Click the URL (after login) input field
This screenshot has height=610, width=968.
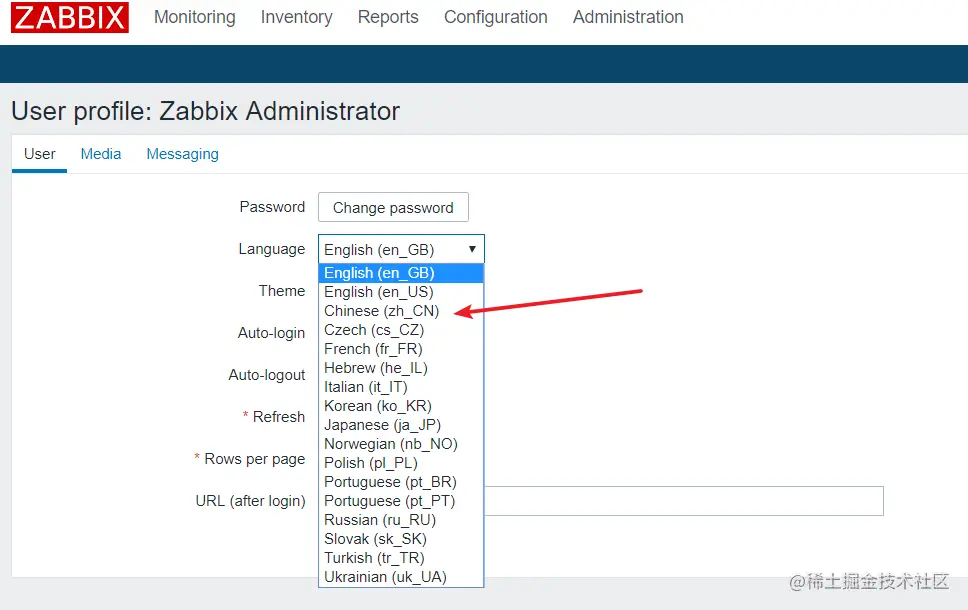(x=683, y=501)
